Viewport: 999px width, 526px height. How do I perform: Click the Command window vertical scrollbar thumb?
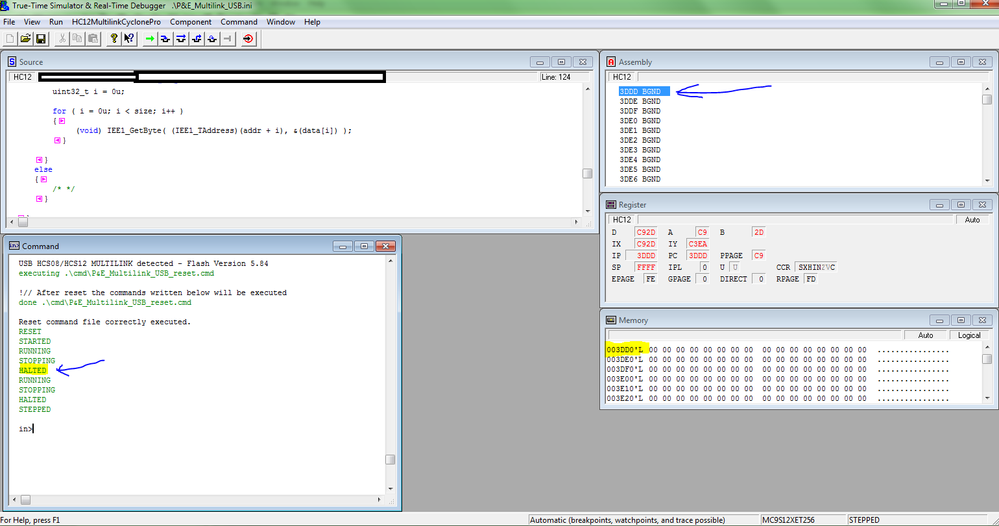[x=390, y=460]
